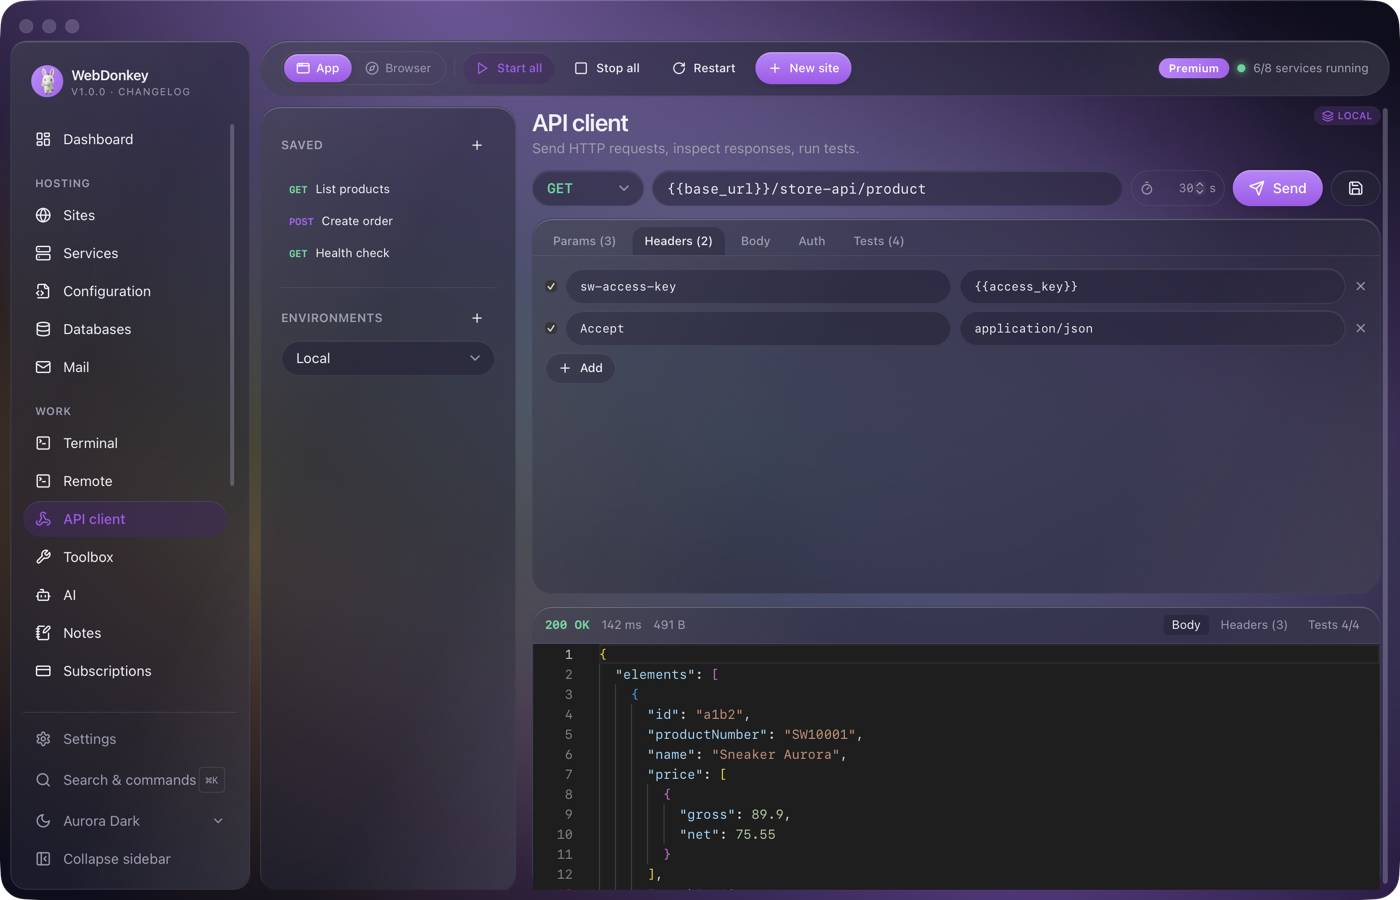Add a new header row
The height and width of the screenshot is (900, 1400).
[581, 368]
